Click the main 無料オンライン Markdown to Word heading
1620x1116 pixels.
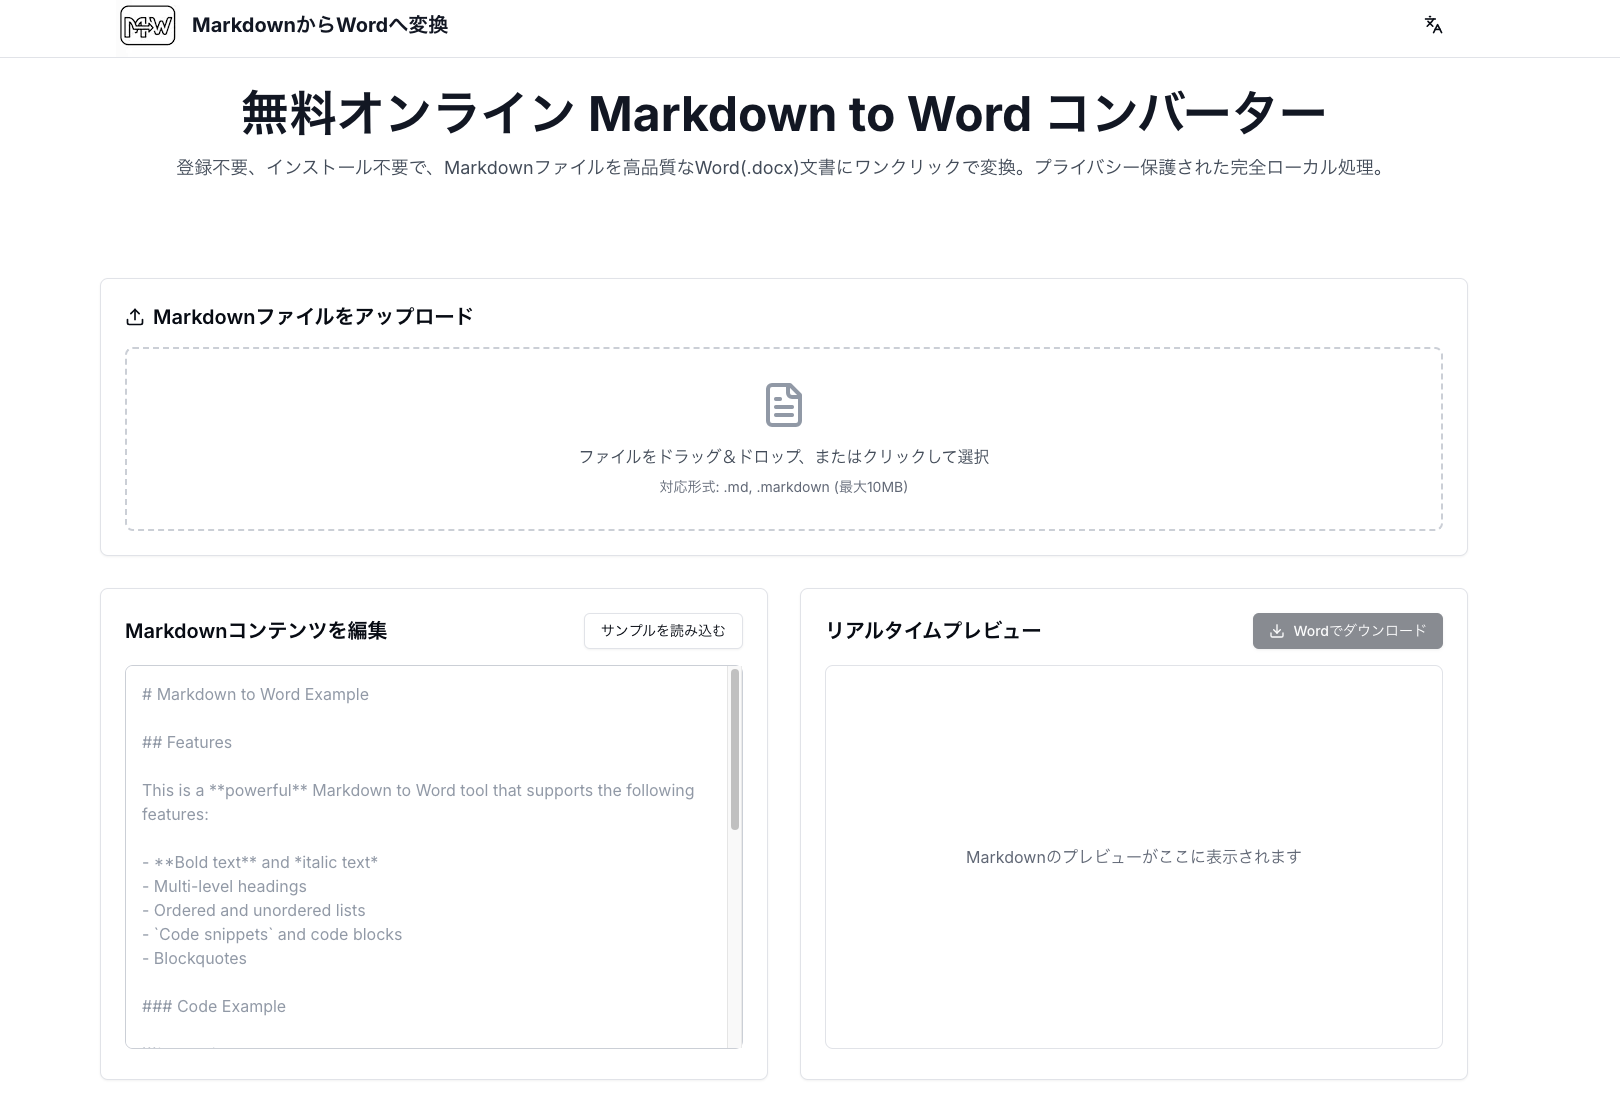(783, 113)
